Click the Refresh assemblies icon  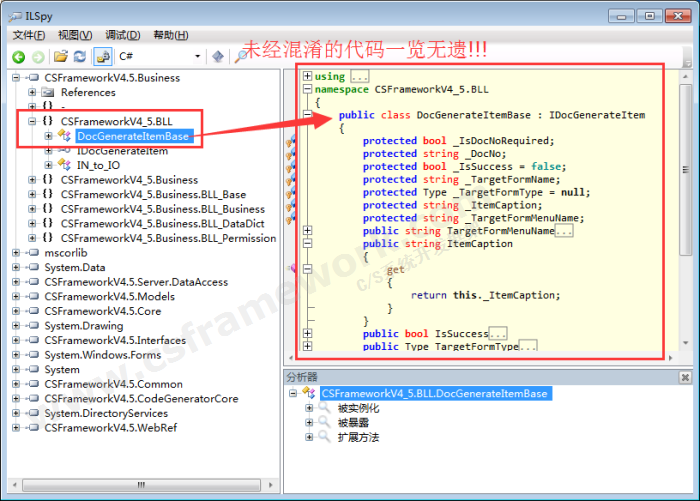click(x=80, y=57)
